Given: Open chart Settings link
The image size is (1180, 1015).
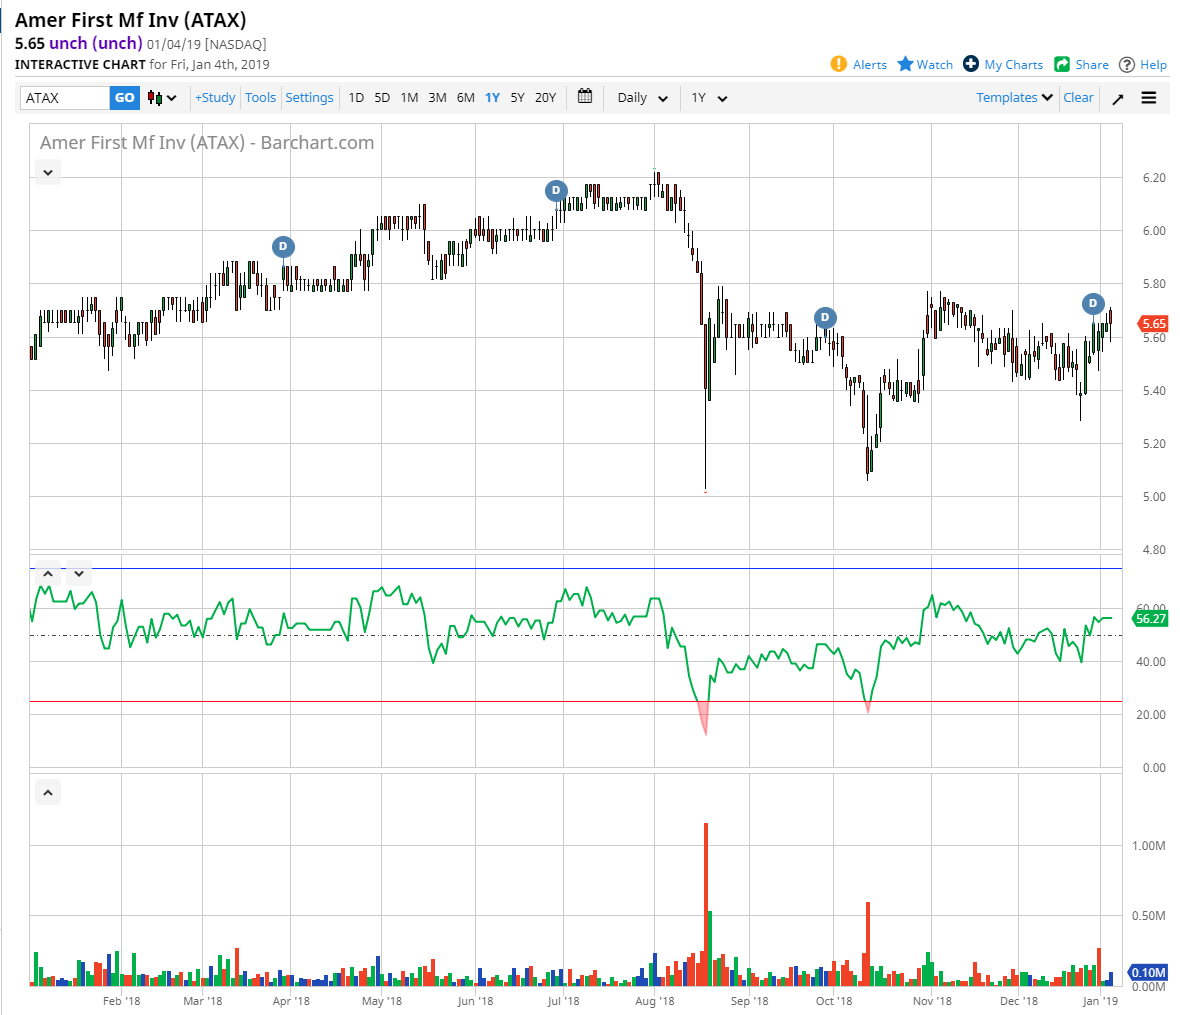Looking at the screenshot, I should tap(309, 97).
